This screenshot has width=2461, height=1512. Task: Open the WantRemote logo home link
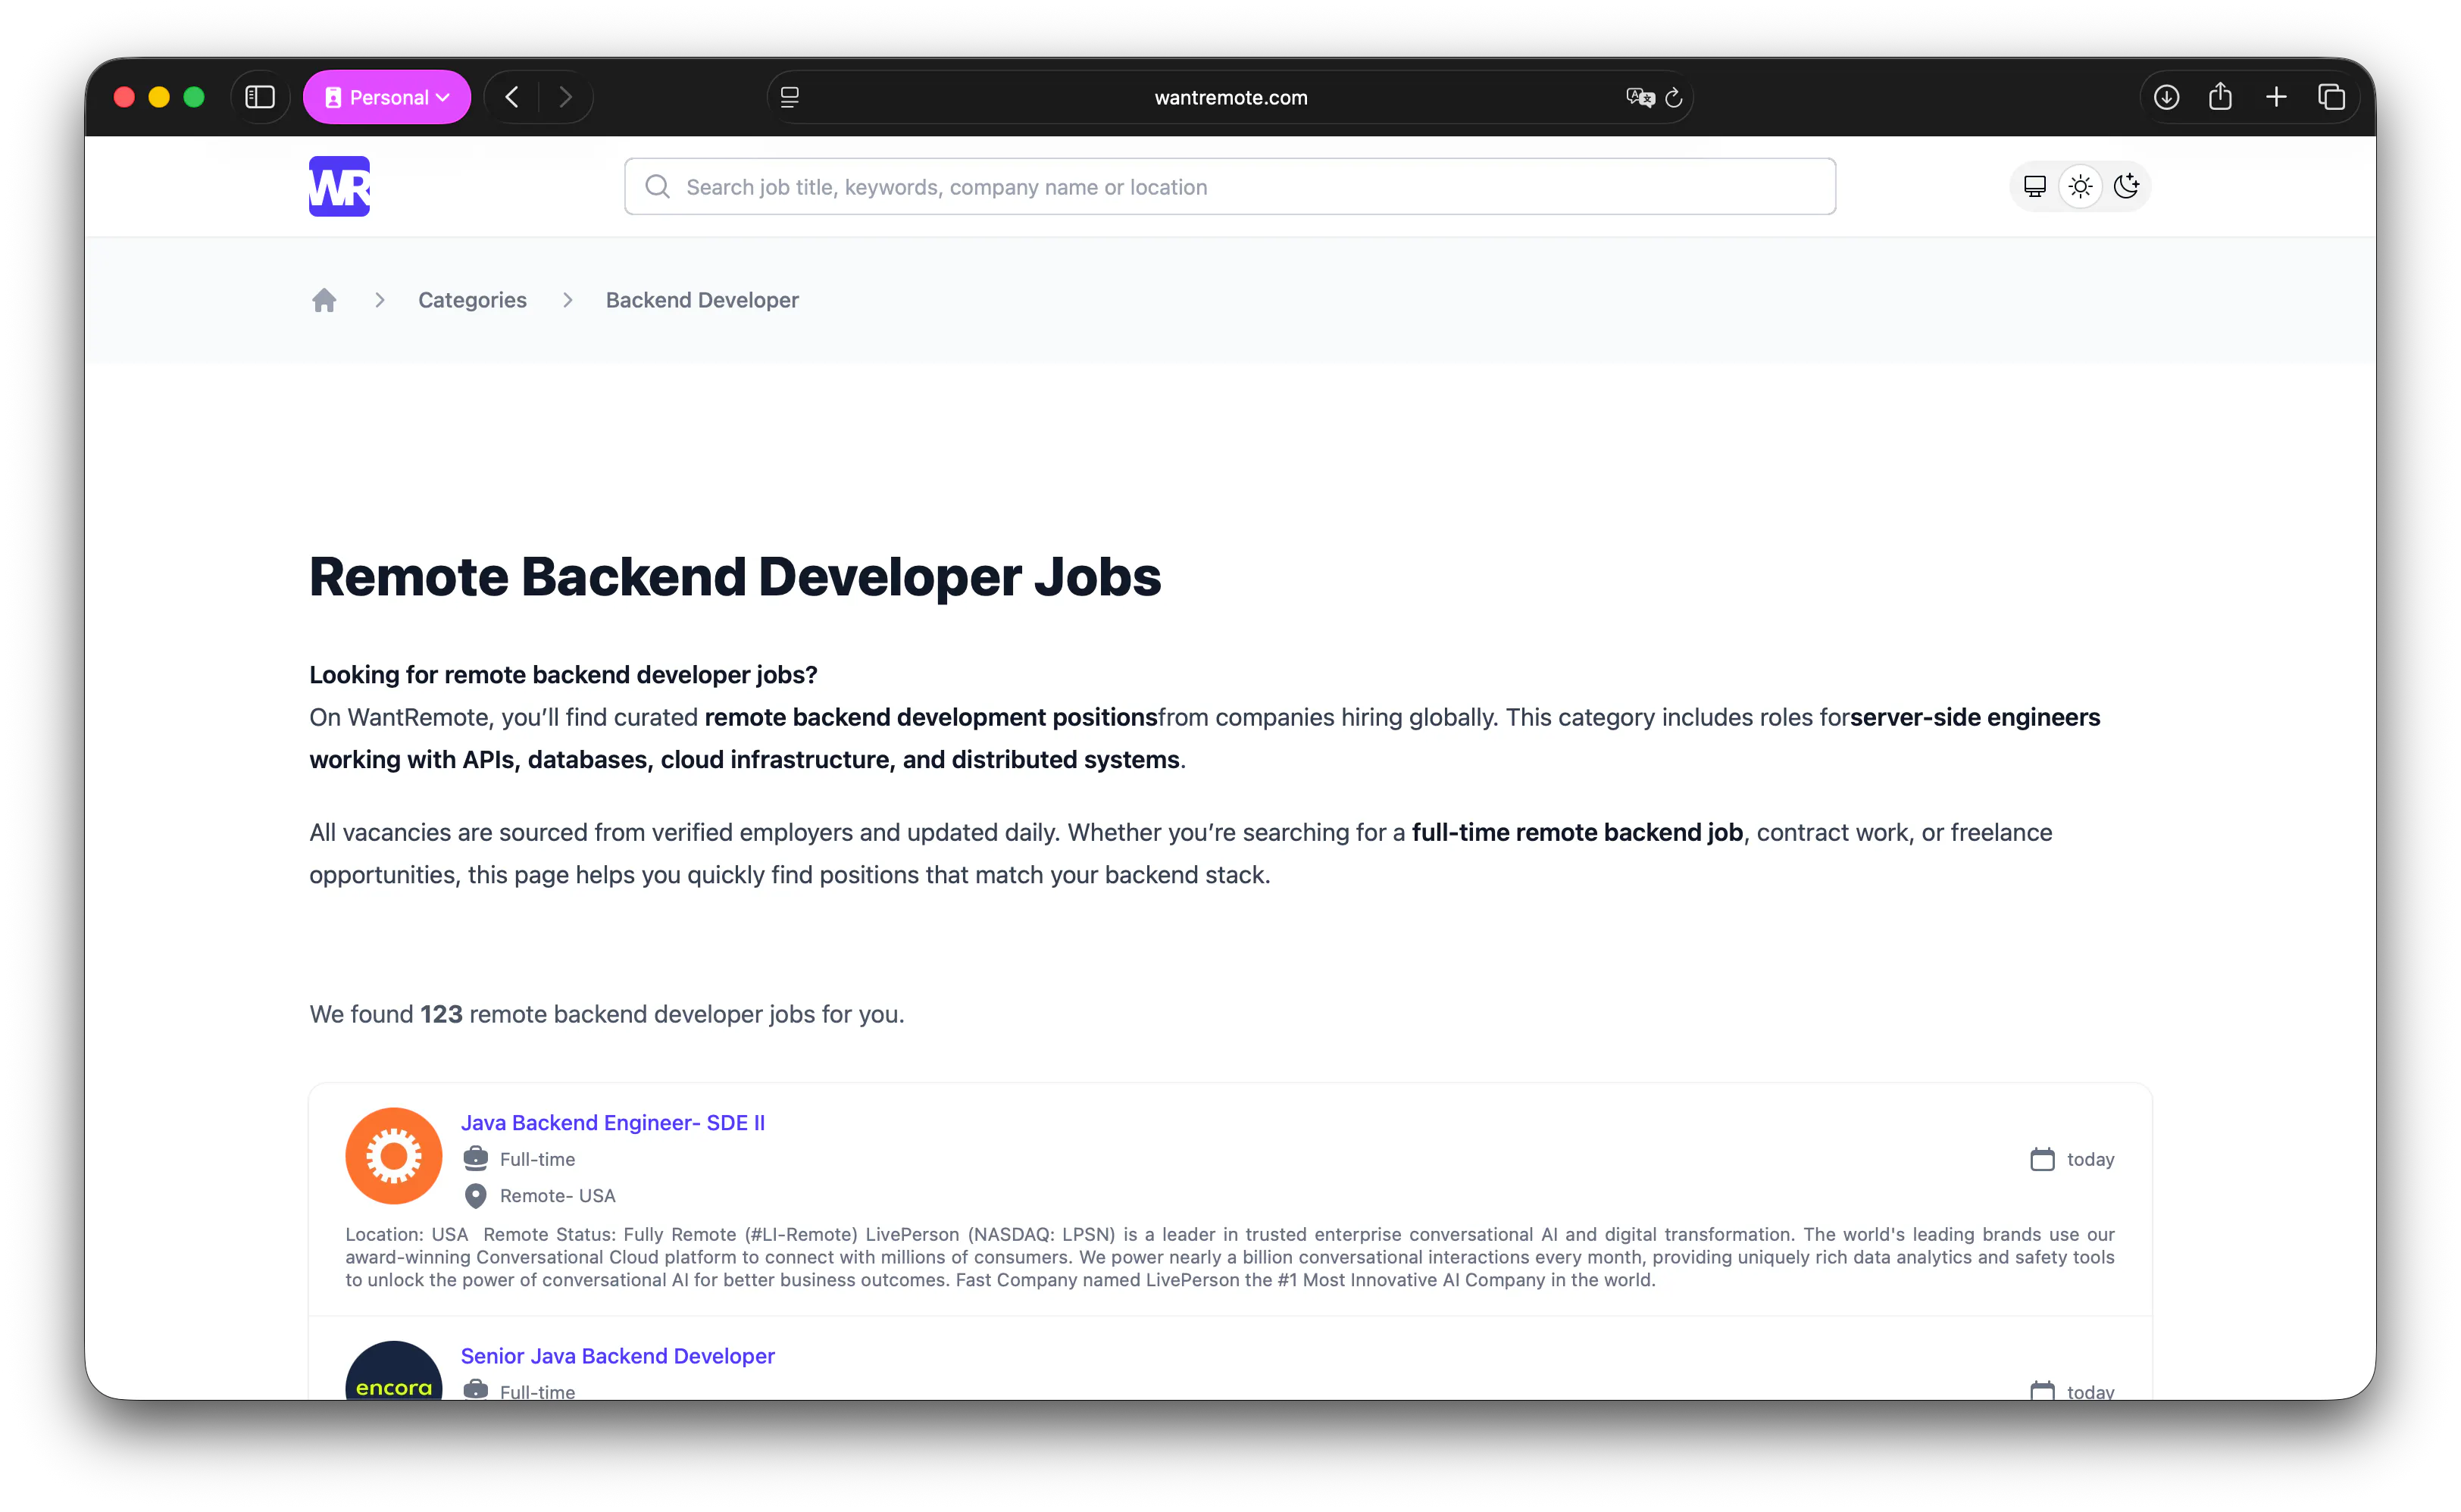(x=339, y=186)
